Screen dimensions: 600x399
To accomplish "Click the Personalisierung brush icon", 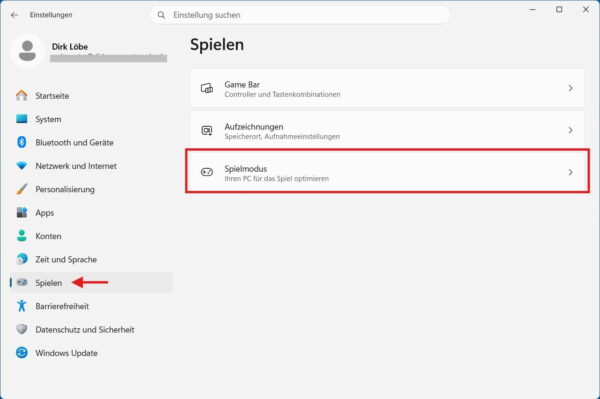I will (22, 189).
